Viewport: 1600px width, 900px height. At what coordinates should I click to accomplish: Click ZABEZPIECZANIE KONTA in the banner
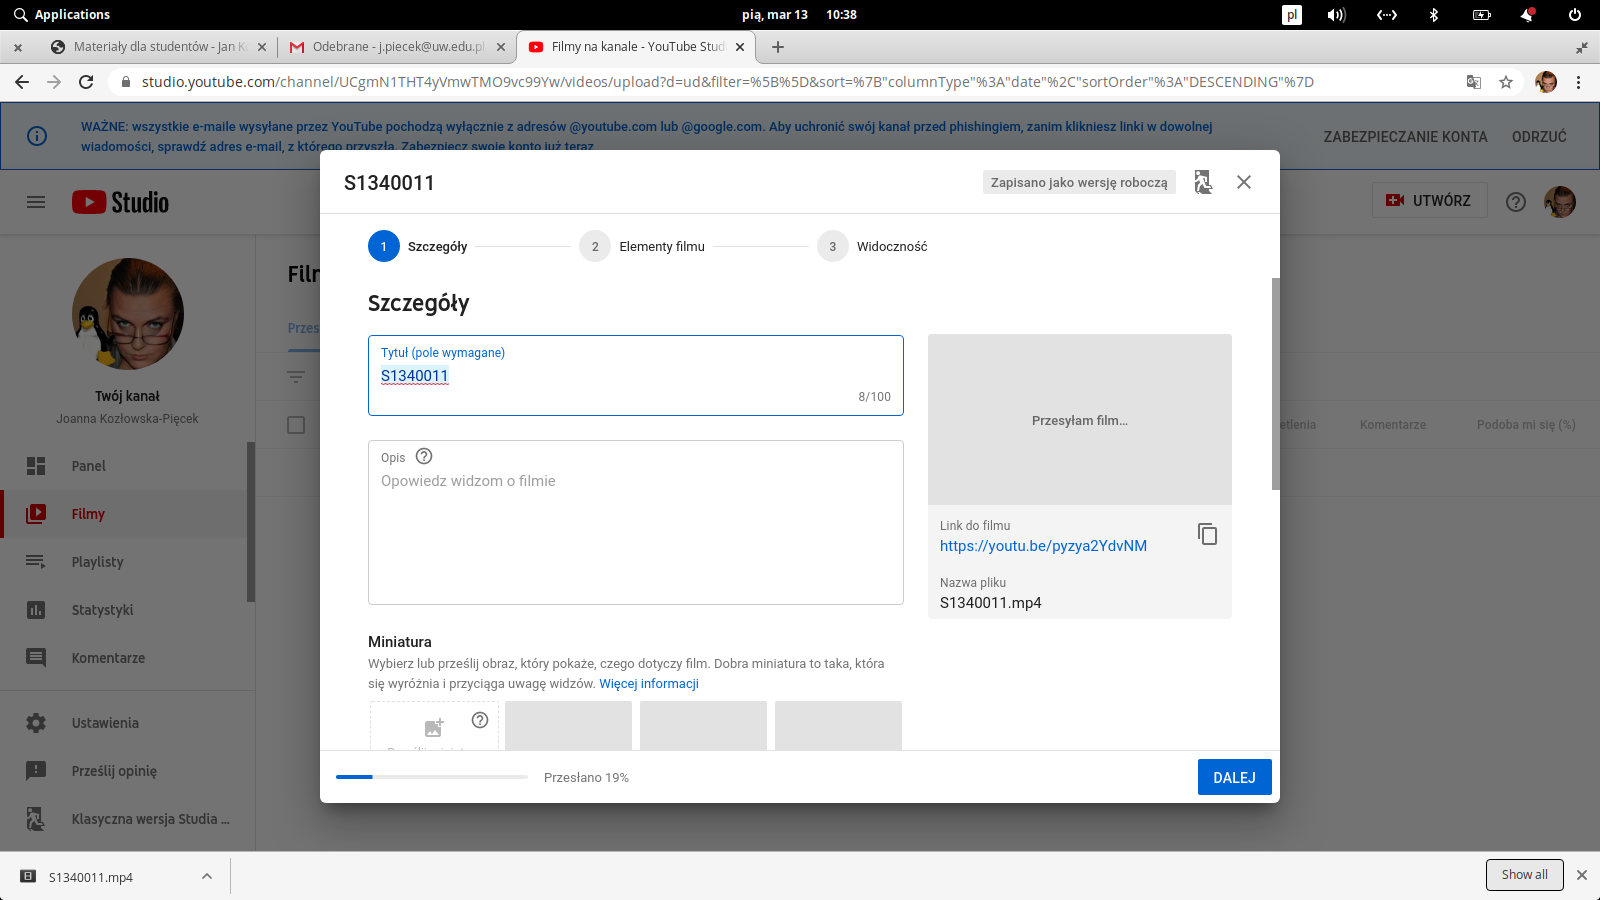tap(1405, 137)
